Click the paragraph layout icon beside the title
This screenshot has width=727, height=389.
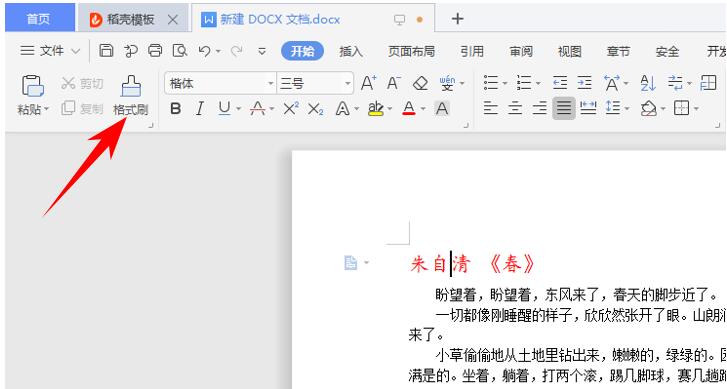click(351, 263)
